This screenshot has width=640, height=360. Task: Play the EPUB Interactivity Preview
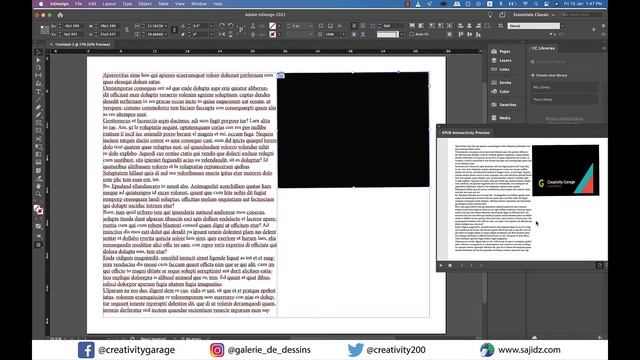click(x=441, y=265)
